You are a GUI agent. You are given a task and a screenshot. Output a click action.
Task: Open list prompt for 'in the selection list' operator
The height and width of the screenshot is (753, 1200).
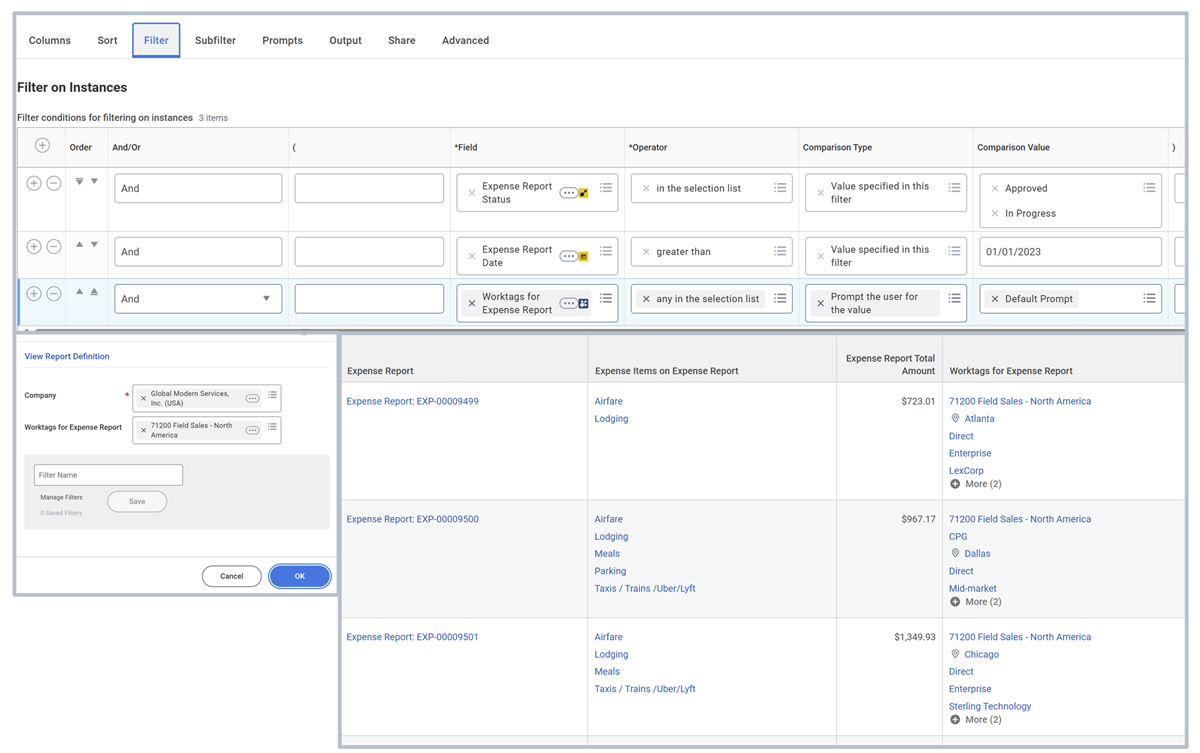point(780,187)
